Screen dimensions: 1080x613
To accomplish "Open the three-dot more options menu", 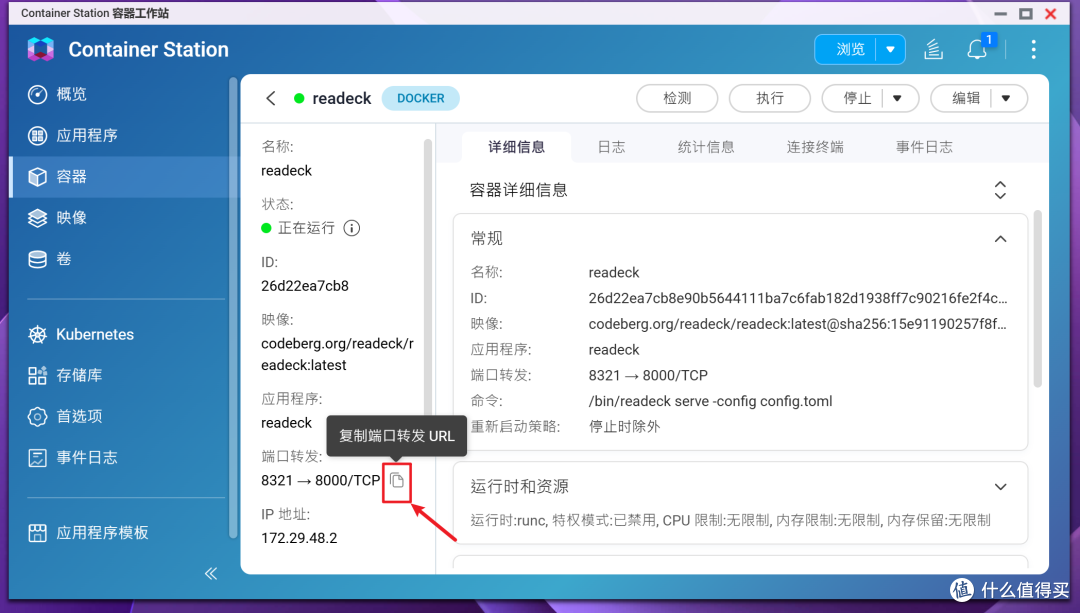I will 1033,50.
